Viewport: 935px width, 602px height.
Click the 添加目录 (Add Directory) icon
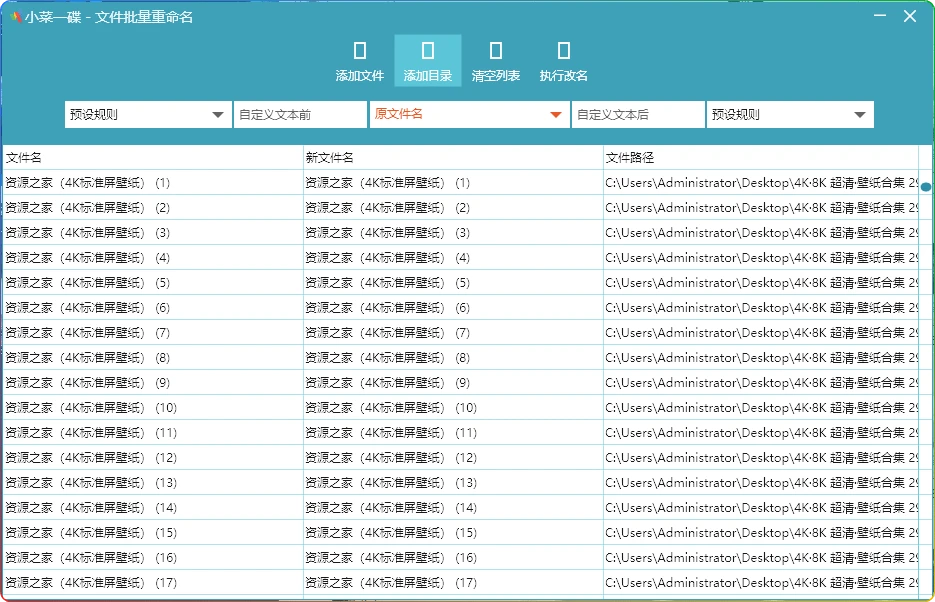(428, 51)
